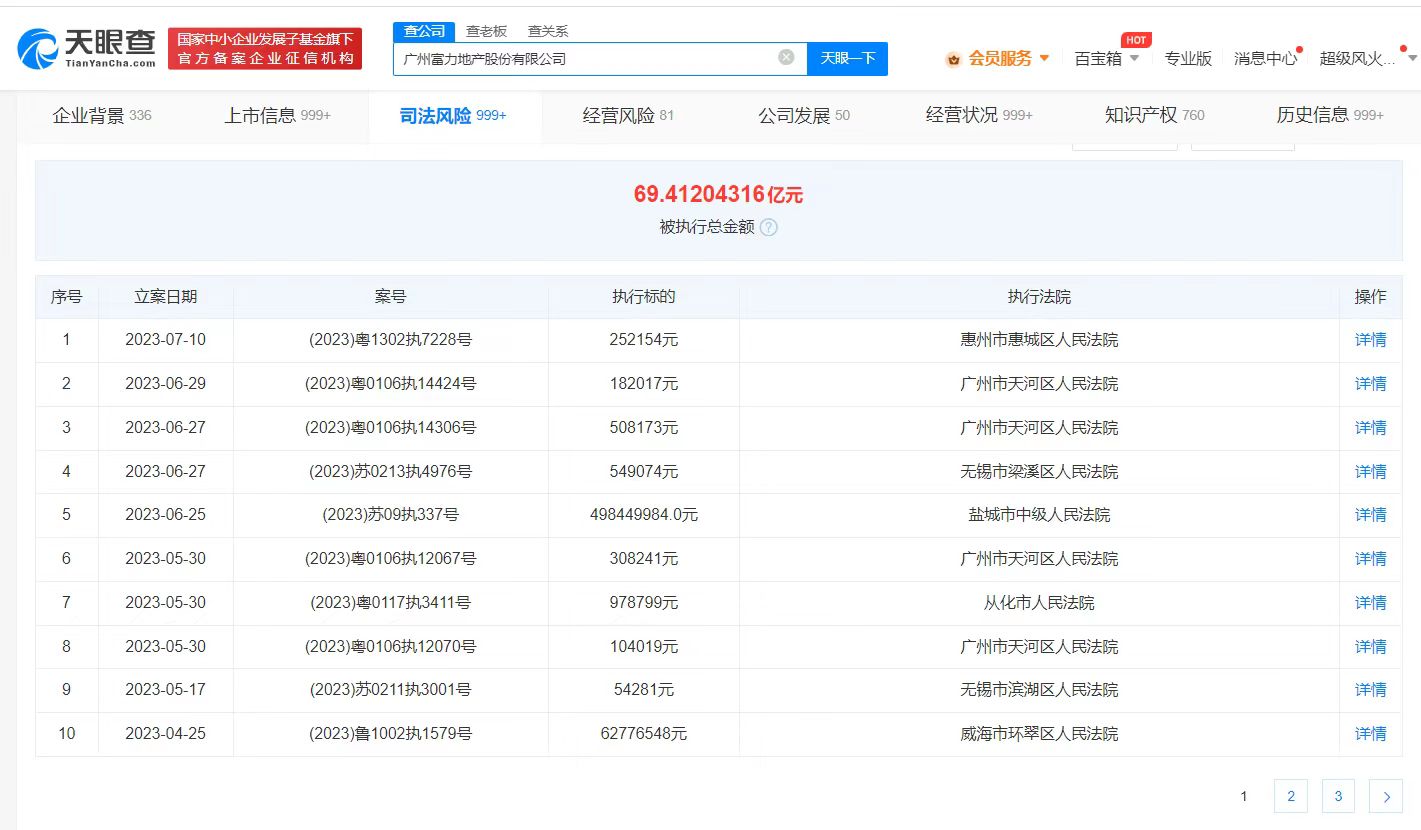Click the amount 54281元
Viewport: 1421px width, 830px height.
[644, 690]
